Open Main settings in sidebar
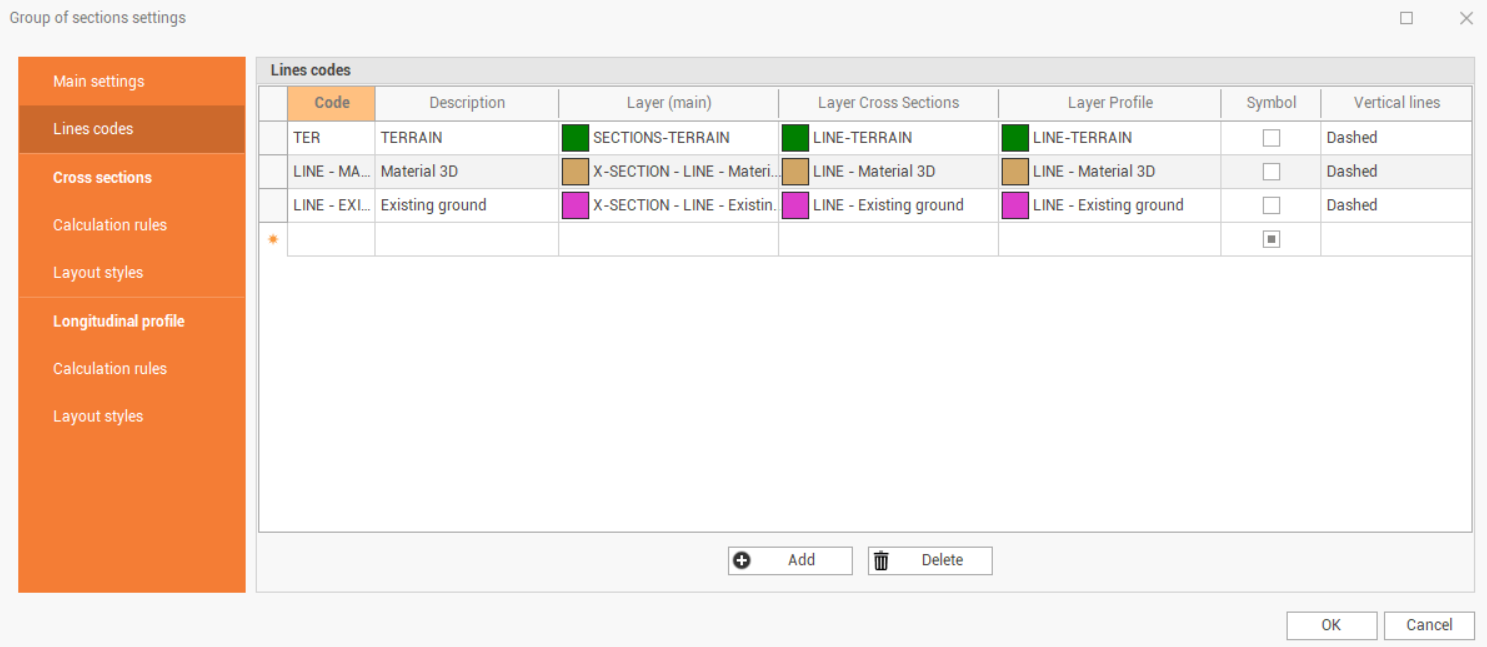 tap(99, 81)
